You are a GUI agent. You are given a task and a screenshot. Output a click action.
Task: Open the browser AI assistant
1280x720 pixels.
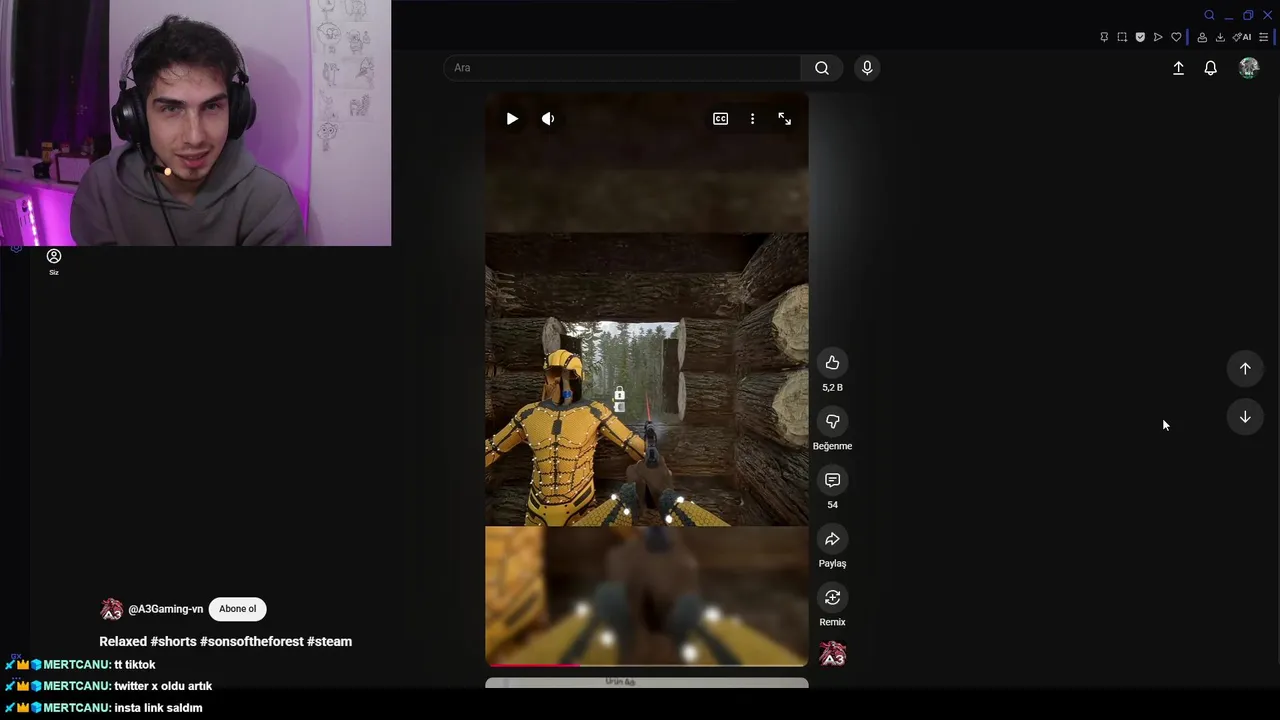tap(1242, 37)
